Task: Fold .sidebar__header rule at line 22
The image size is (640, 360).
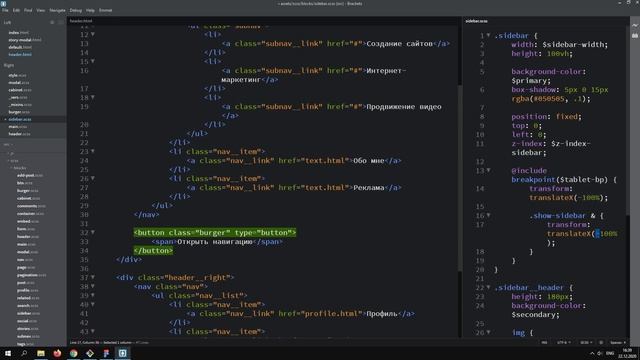Action: pos(488,287)
